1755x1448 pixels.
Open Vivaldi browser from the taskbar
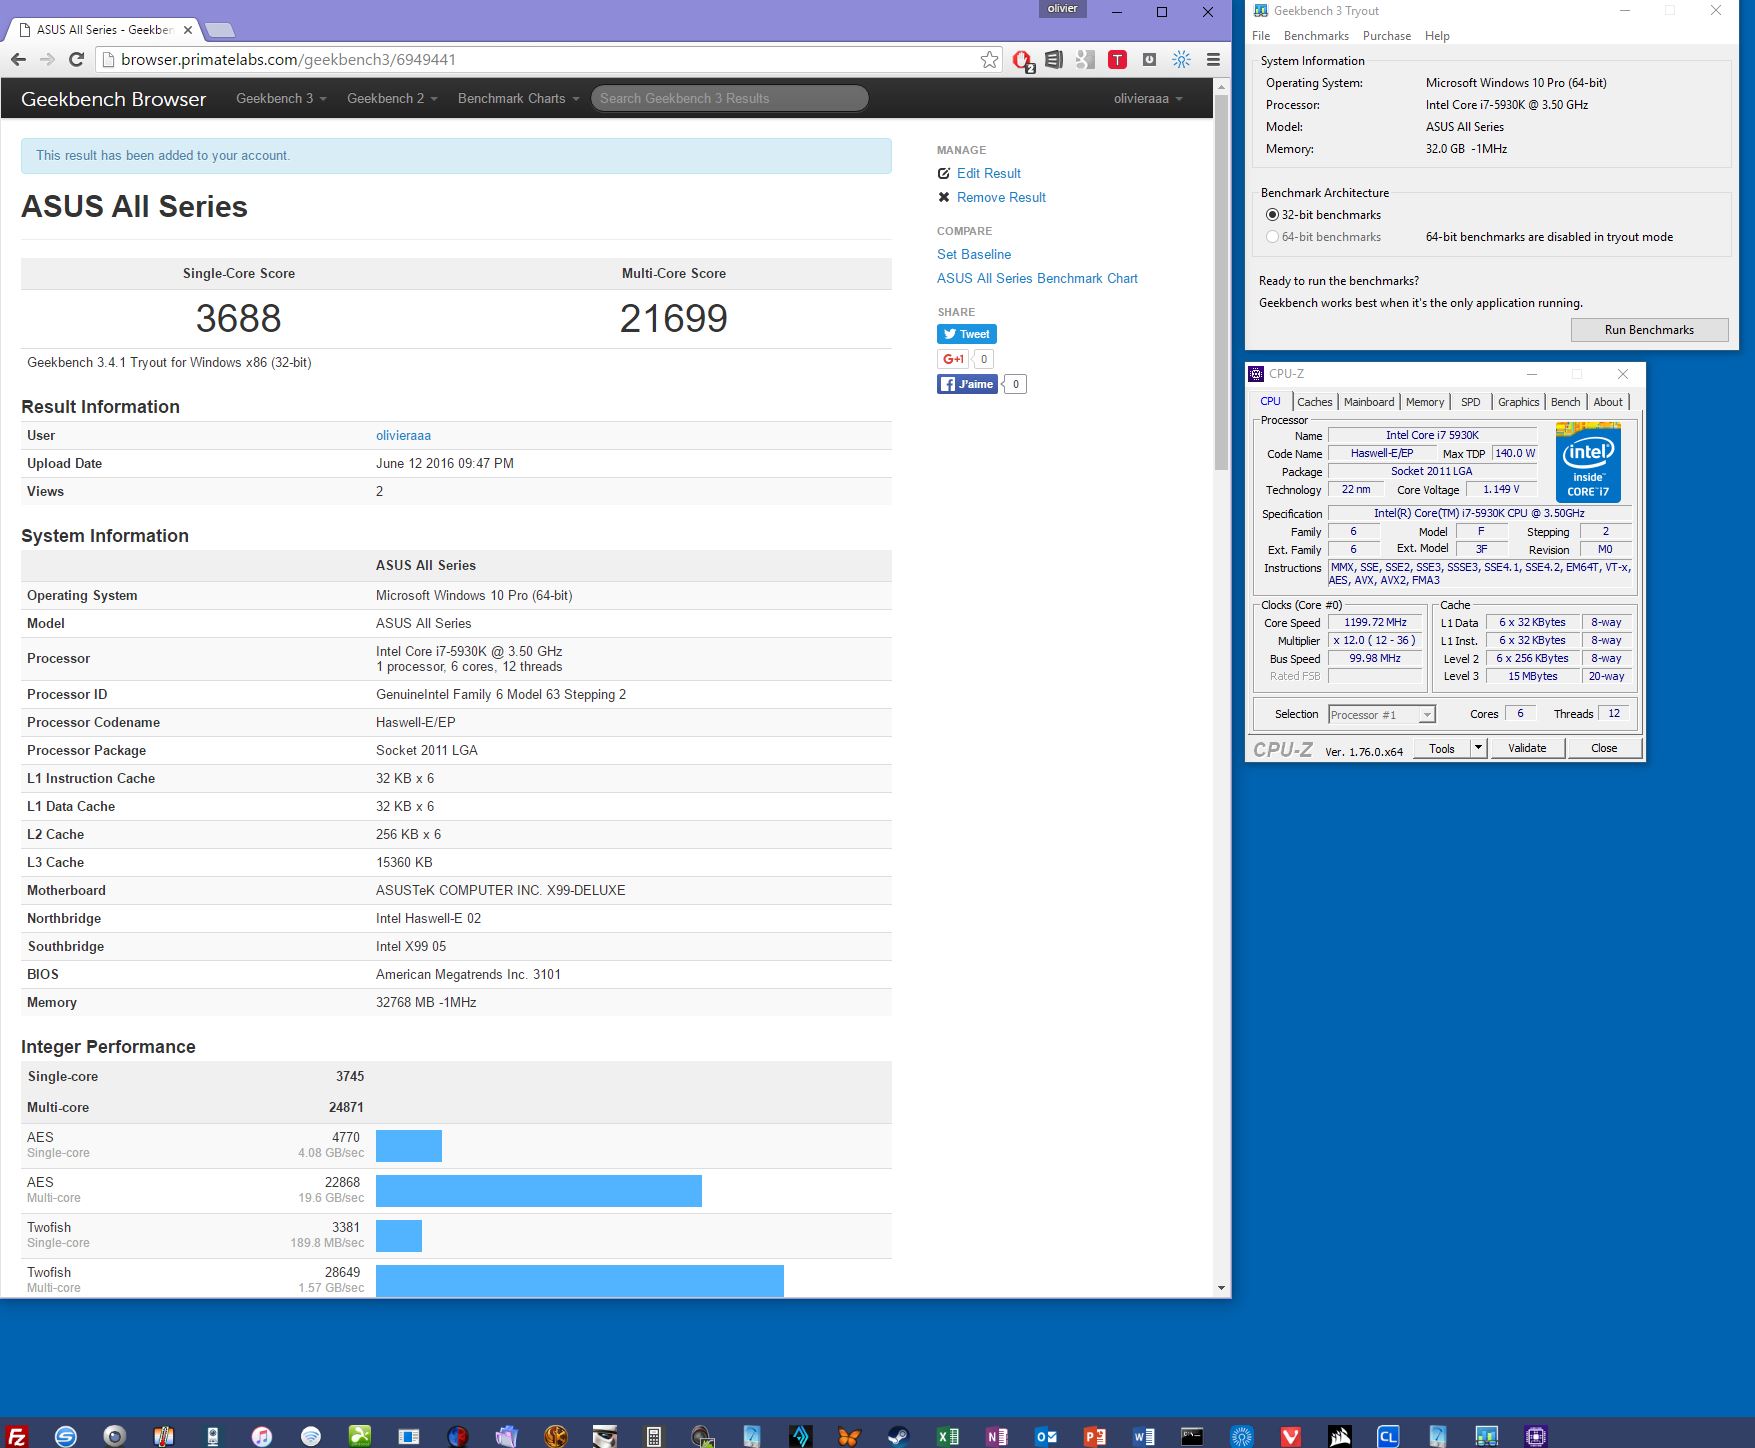(x=1291, y=1436)
